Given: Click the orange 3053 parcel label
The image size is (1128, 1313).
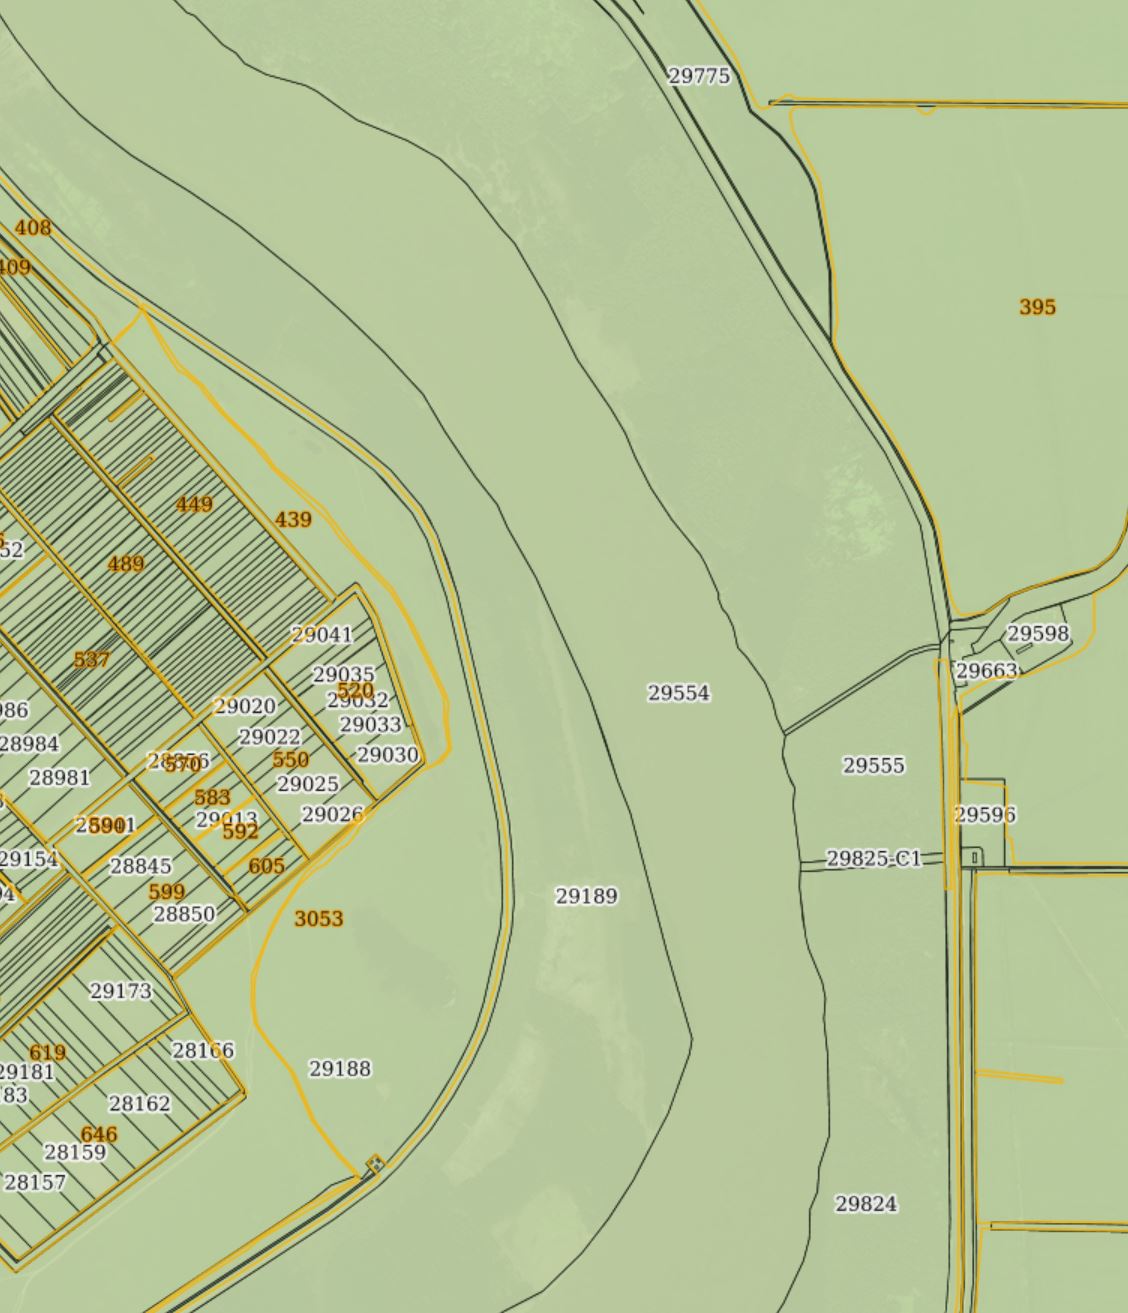Looking at the screenshot, I should point(319,918).
